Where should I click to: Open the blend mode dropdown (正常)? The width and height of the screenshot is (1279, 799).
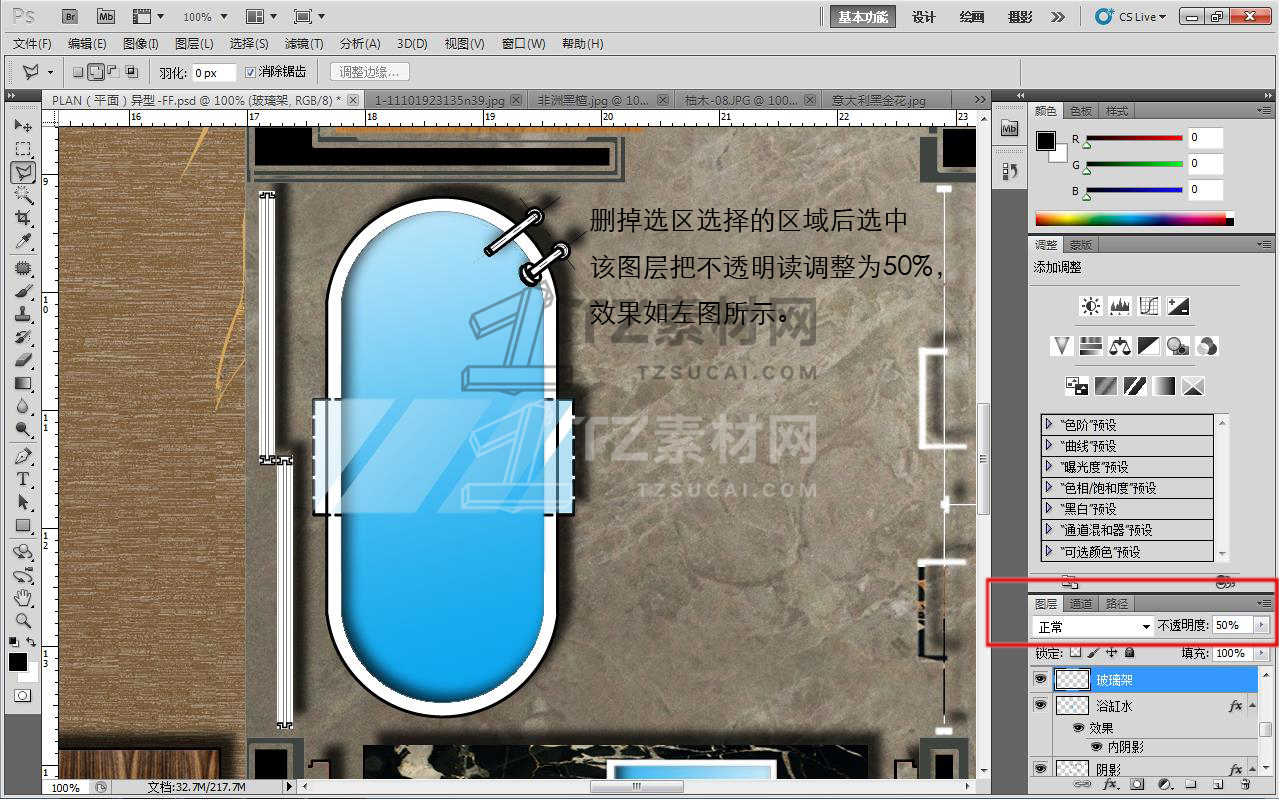(1093, 626)
